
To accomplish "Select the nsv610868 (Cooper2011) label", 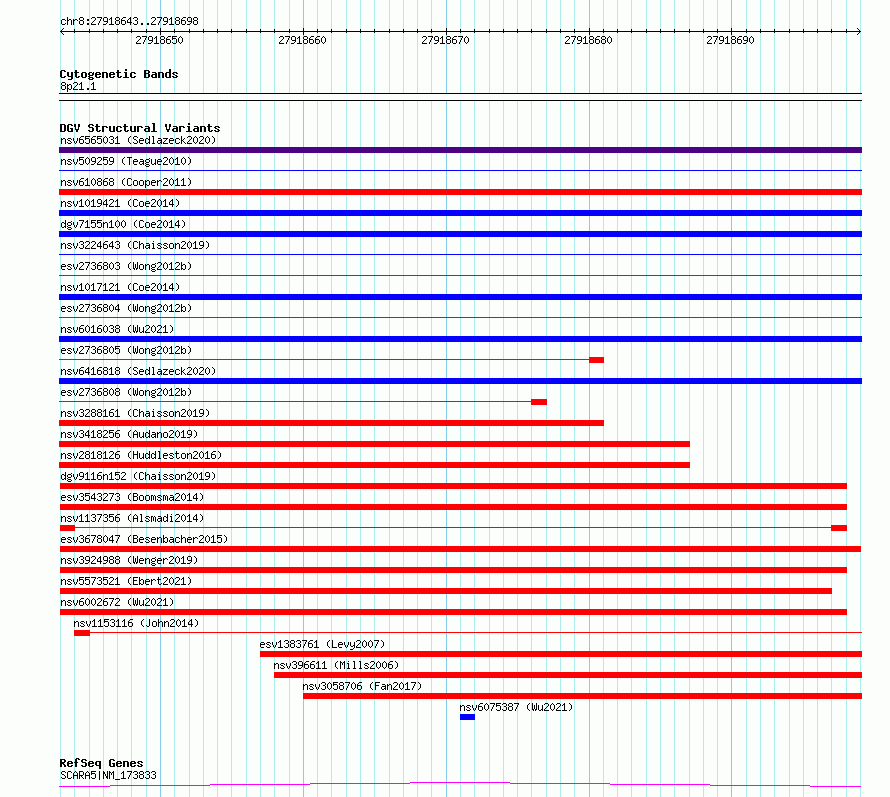I will pos(126,182).
